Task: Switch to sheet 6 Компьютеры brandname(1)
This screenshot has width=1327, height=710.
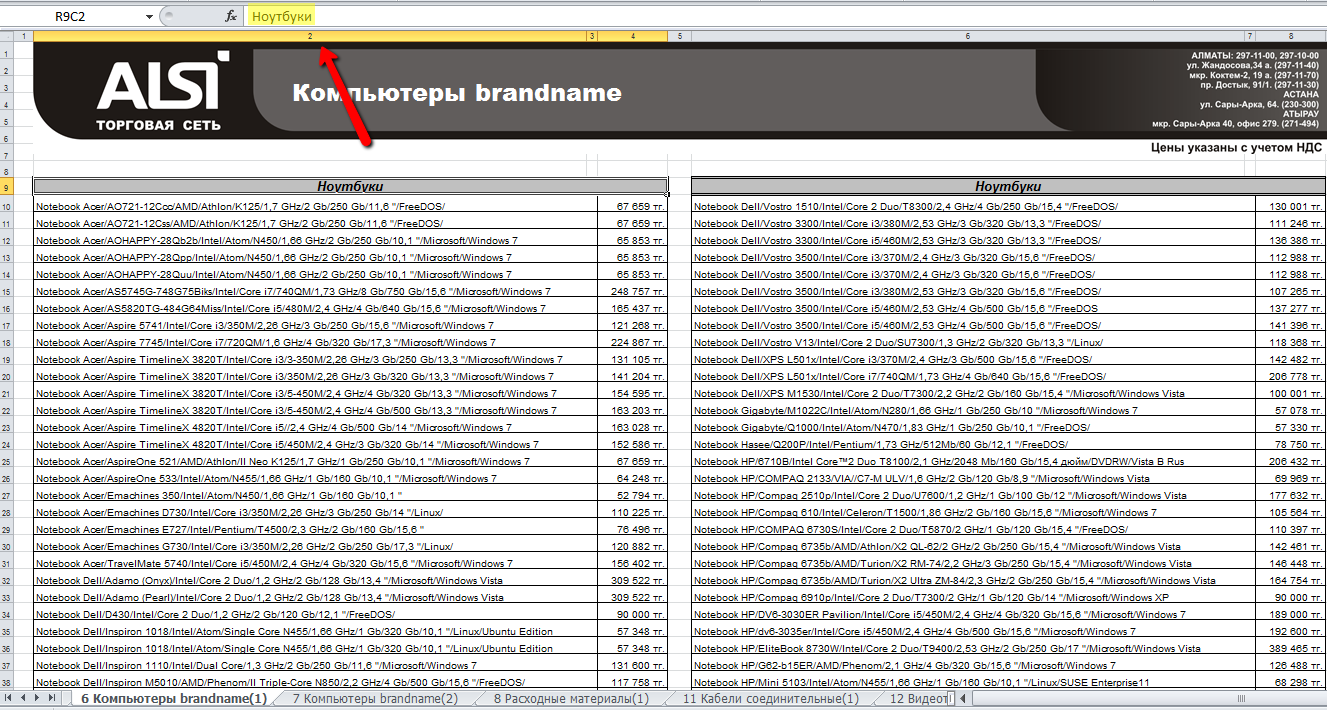Action: 173,699
